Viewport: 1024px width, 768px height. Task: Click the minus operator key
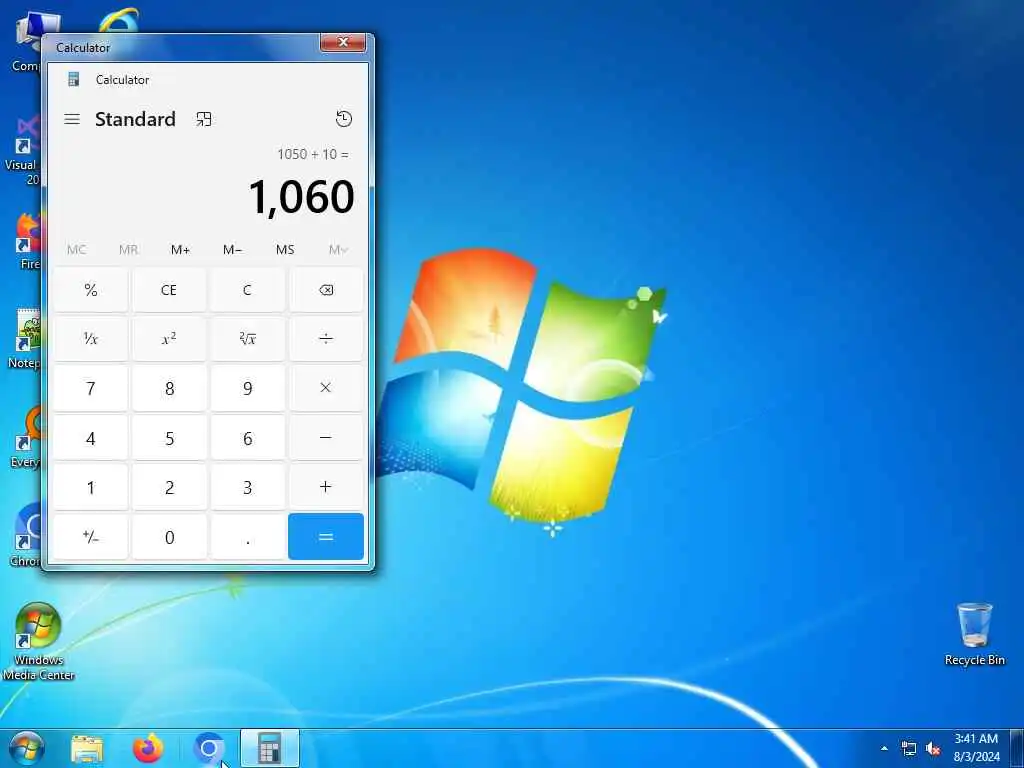pos(326,438)
